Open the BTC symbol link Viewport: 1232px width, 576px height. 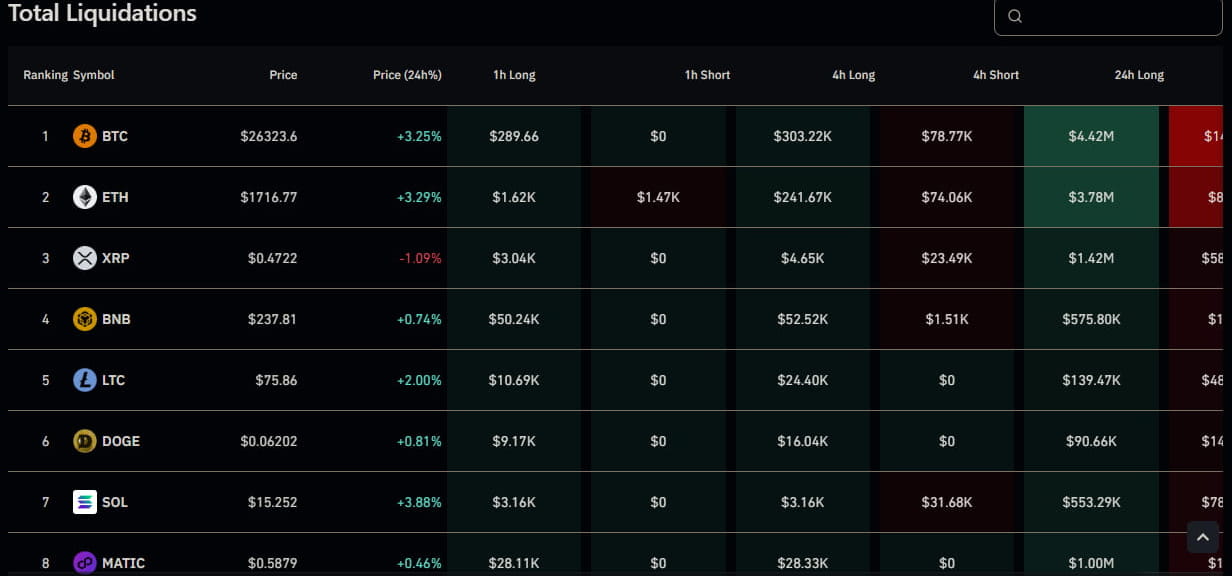point(115,136)
